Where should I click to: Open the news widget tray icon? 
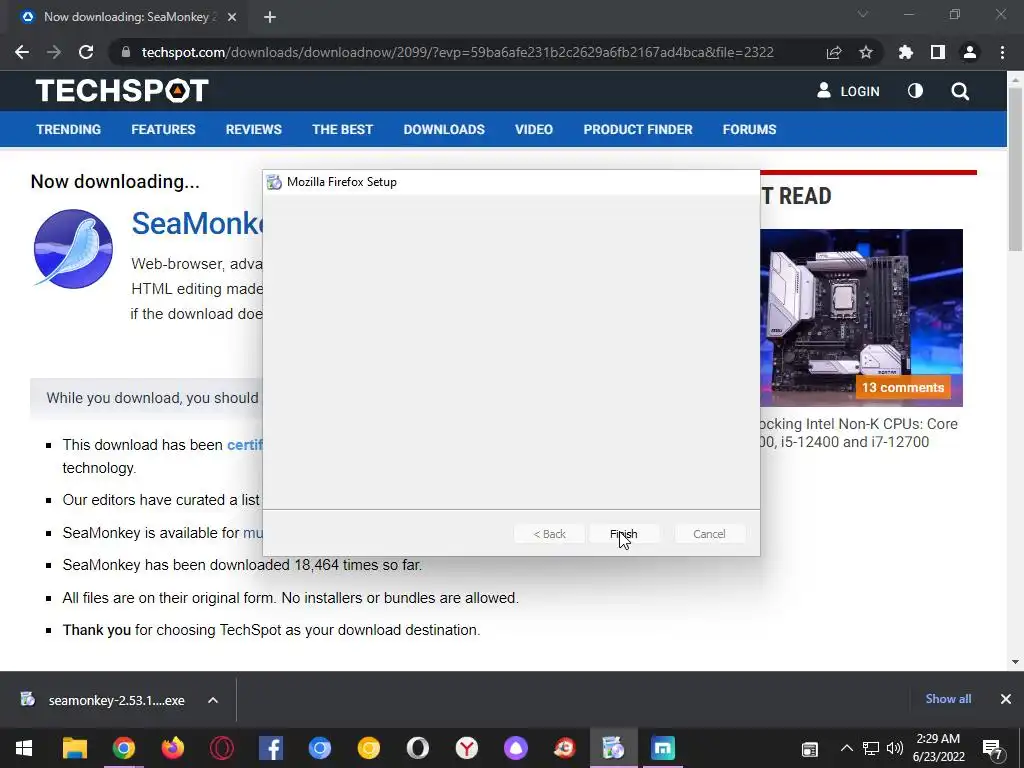810,748
